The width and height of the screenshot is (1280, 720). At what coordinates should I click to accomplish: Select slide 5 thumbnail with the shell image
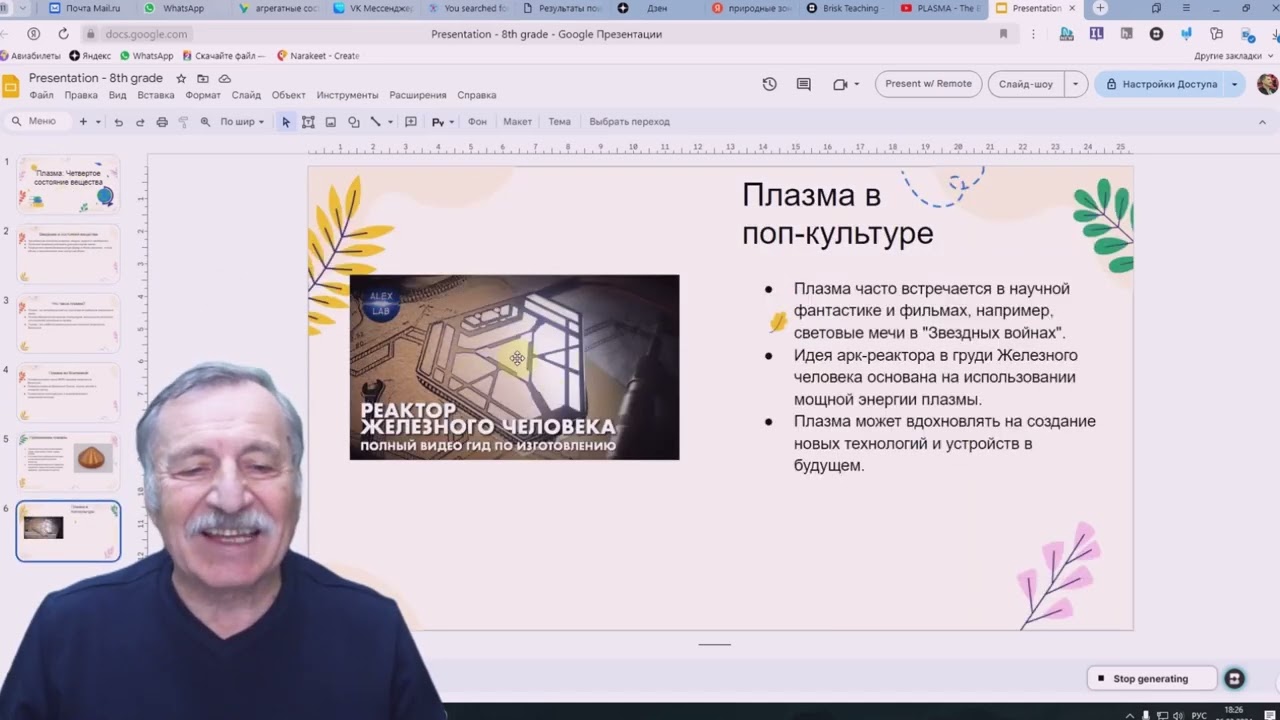pos(68,461)
